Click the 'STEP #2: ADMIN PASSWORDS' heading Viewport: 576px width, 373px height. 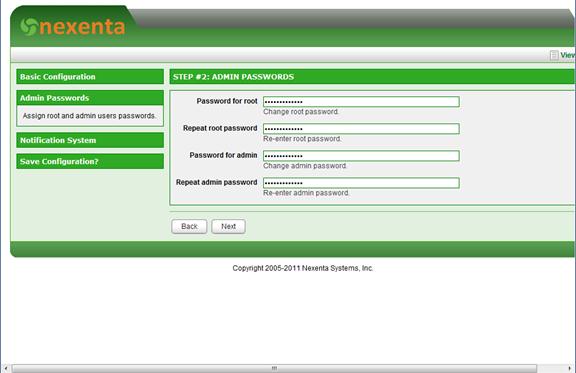point(233,77)
